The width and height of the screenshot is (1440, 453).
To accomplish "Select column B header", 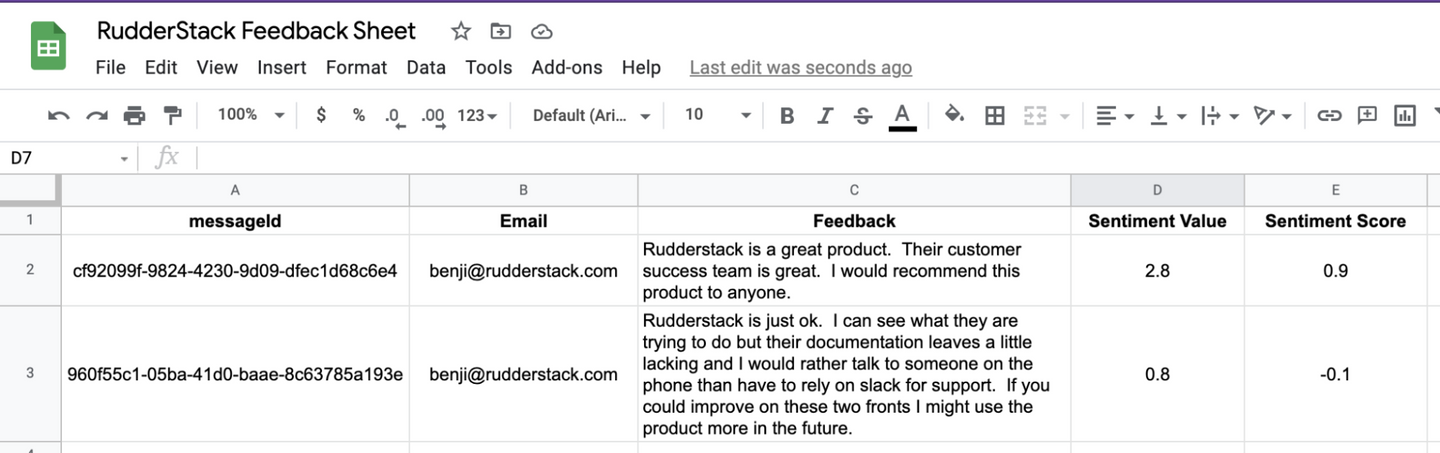I will click(x=523, y=190).
